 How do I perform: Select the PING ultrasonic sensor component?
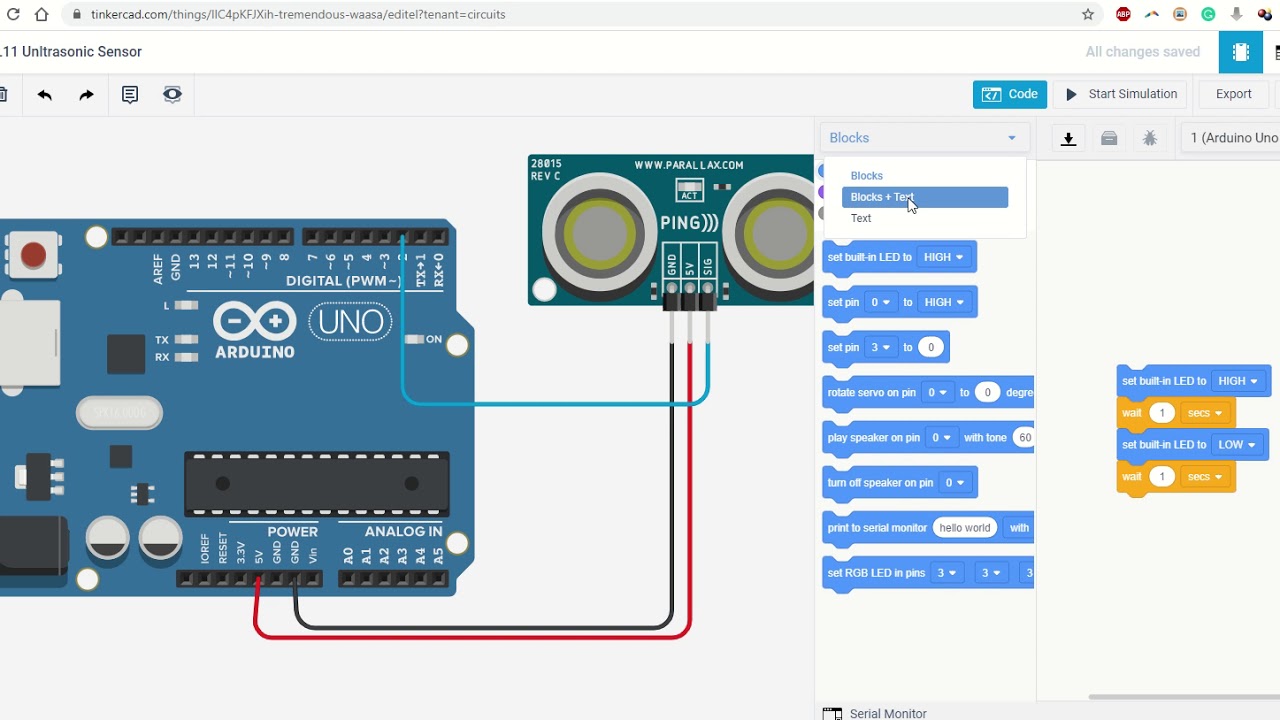click(x=671, y=230)
